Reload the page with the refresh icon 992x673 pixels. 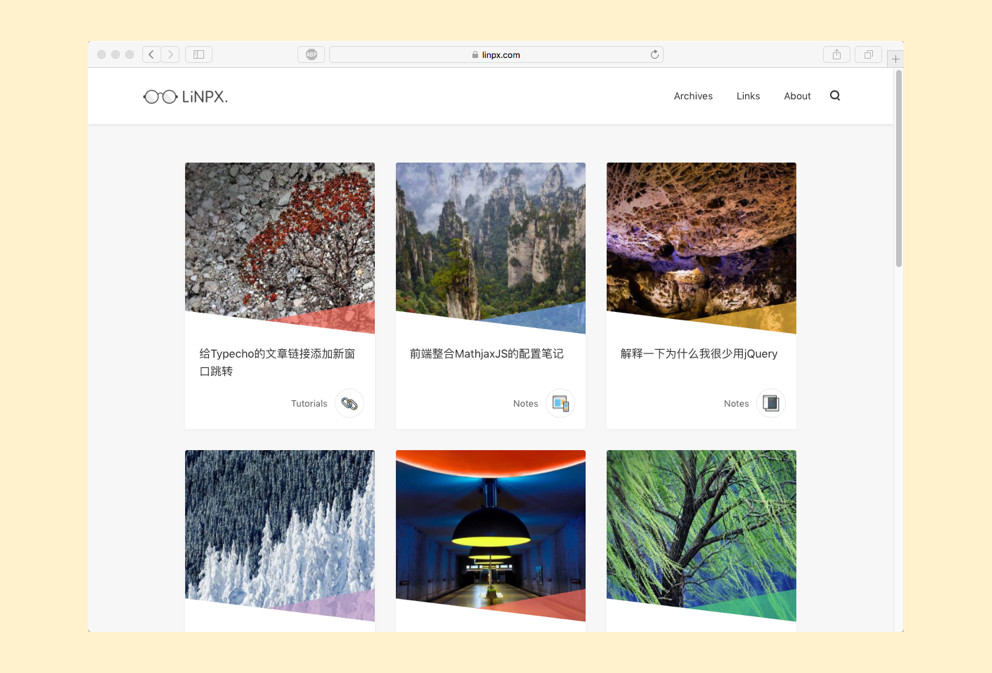tap(655, 54)
